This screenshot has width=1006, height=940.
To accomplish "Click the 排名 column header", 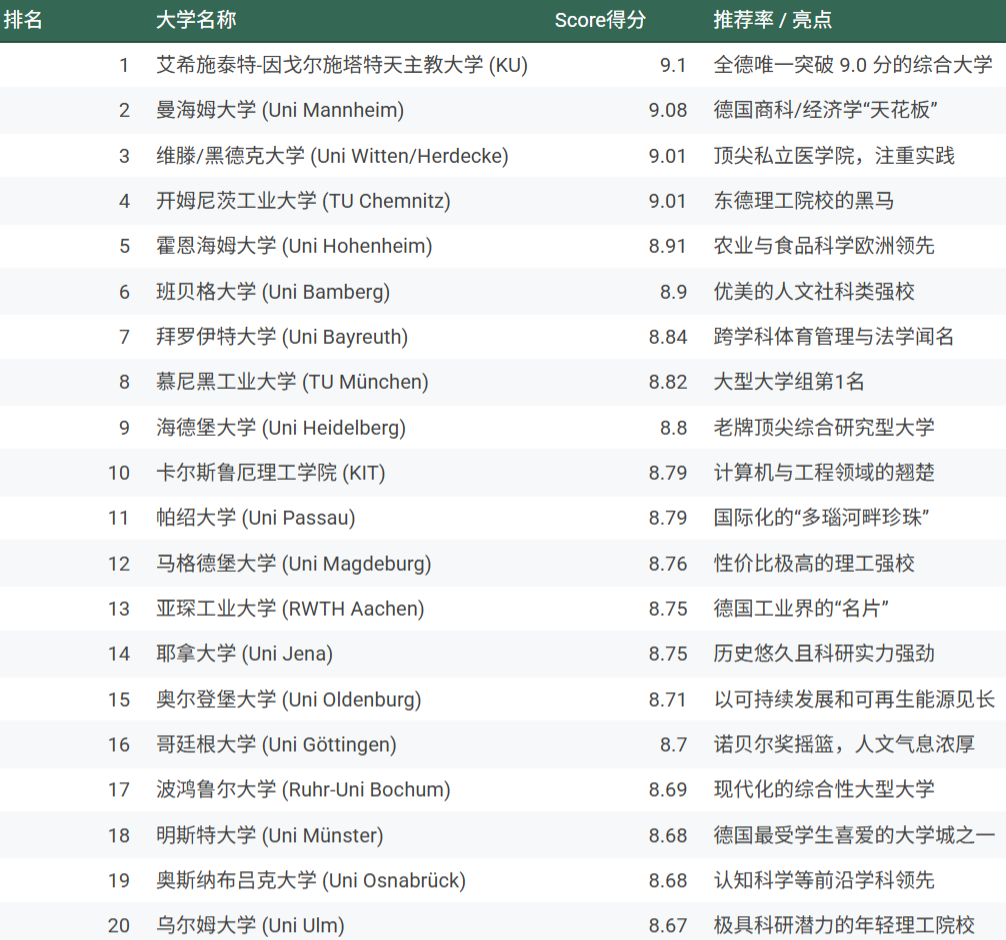I will point(23,20).
